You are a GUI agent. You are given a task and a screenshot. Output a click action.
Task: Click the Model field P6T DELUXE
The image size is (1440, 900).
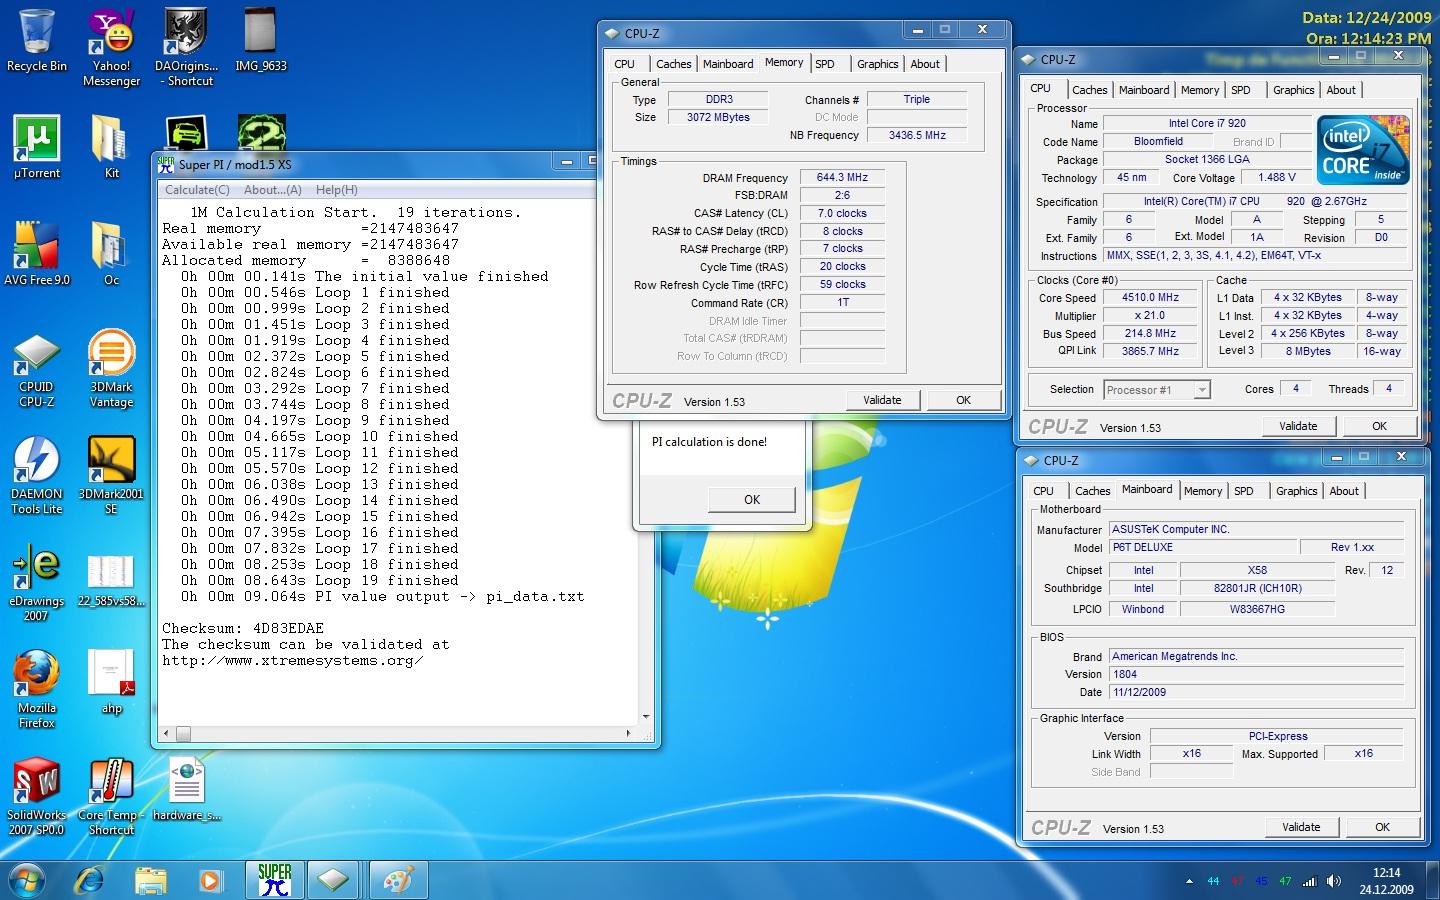pos(1201,547)
